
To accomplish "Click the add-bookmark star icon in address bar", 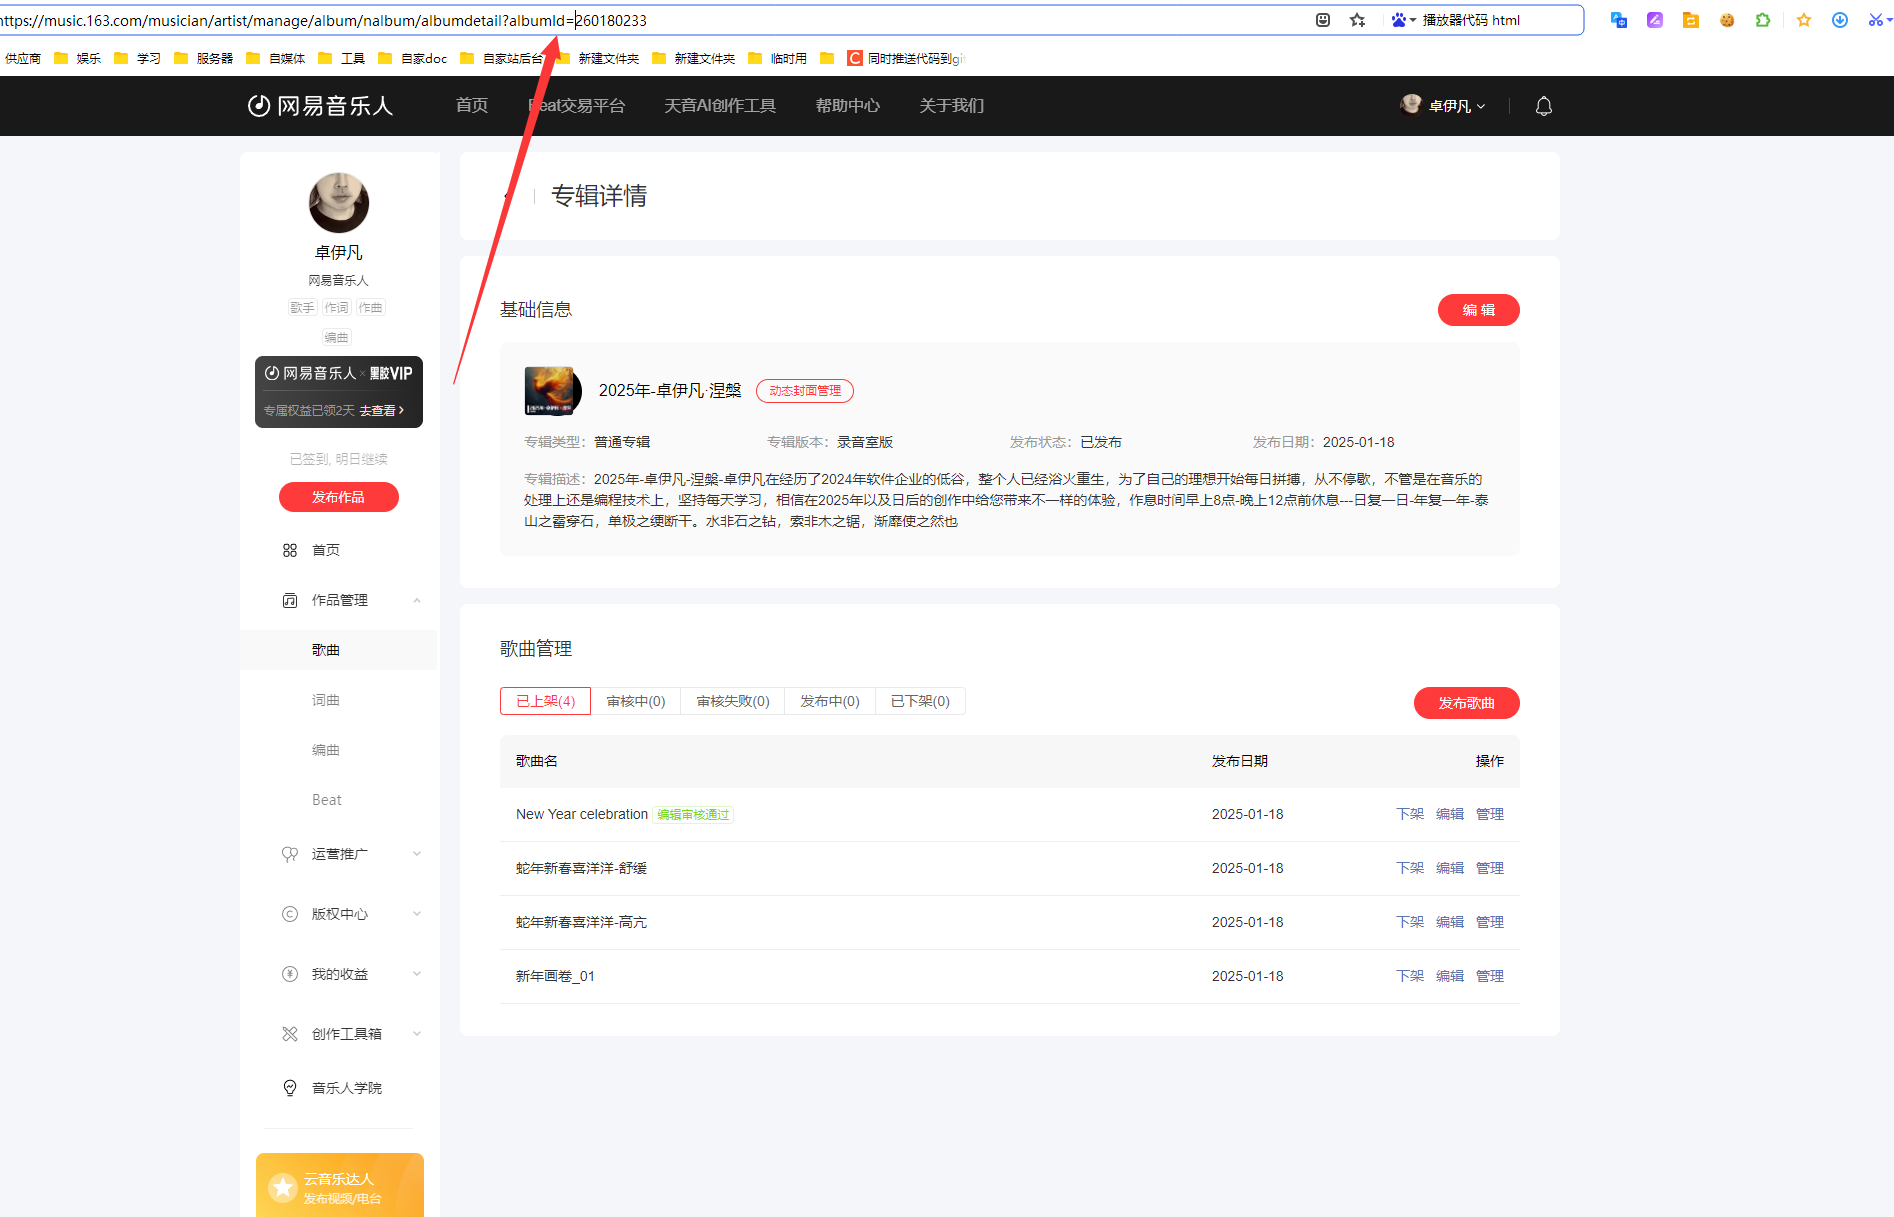I will [x=1357, y=20].
